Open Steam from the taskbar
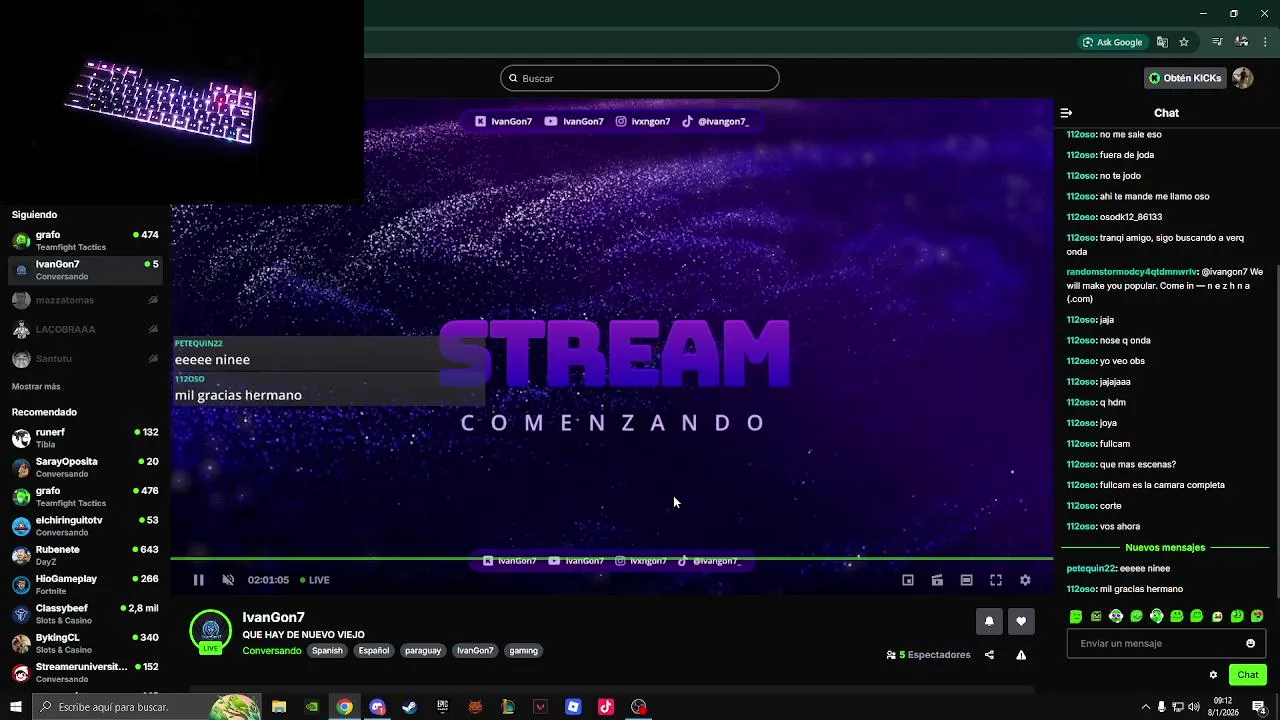The width and height of the screenshot is (1280, 720). 409,707
